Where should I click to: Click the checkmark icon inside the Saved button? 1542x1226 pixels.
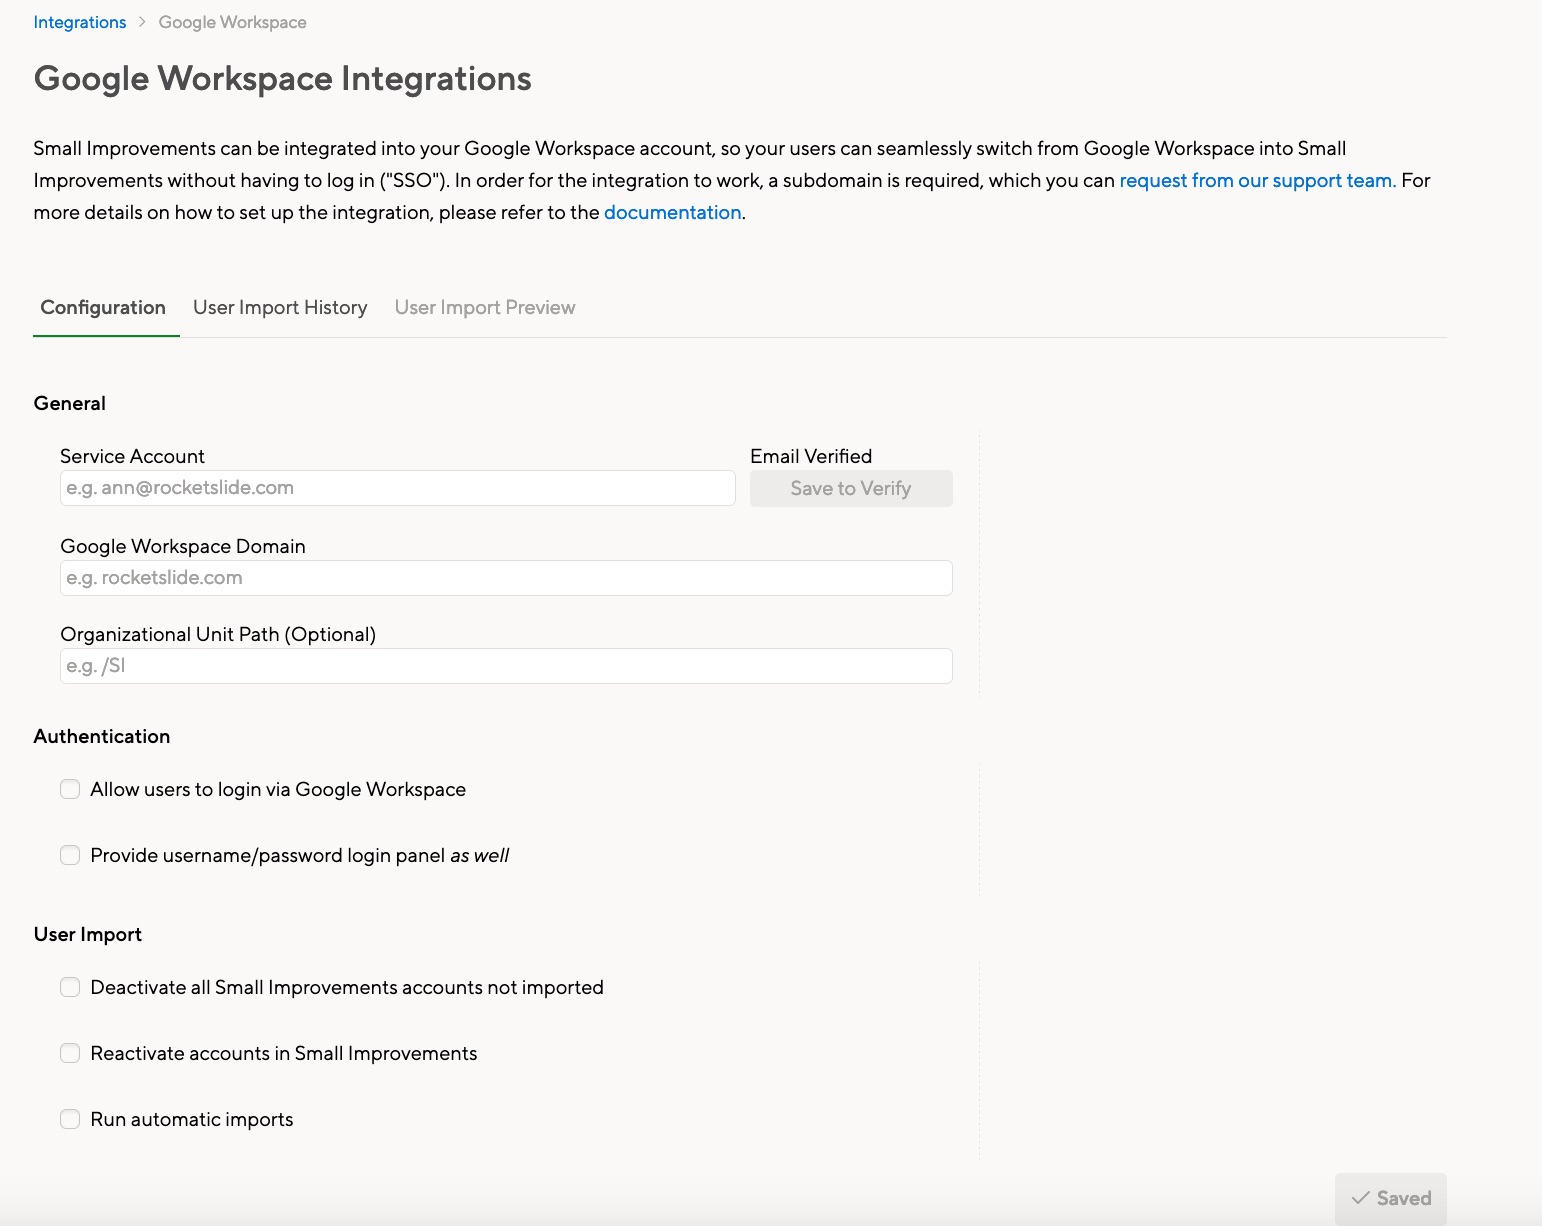pos(1362,1198)
